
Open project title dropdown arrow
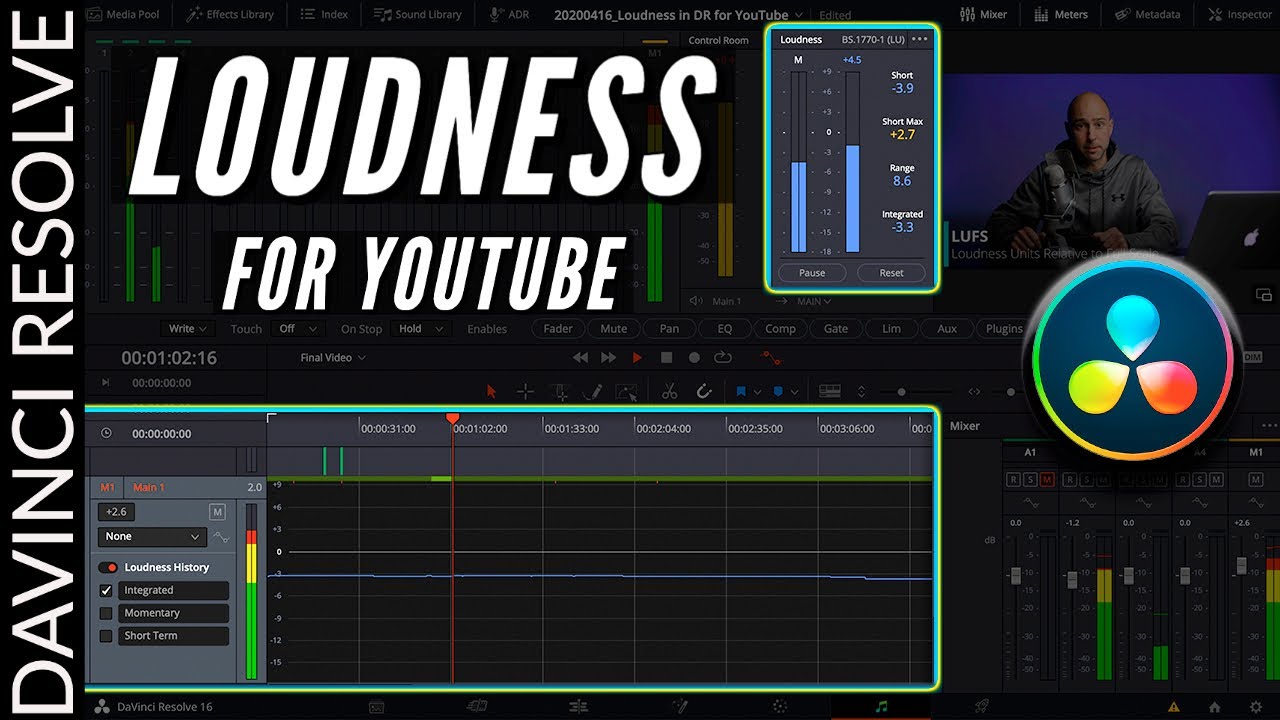[798, 15]
